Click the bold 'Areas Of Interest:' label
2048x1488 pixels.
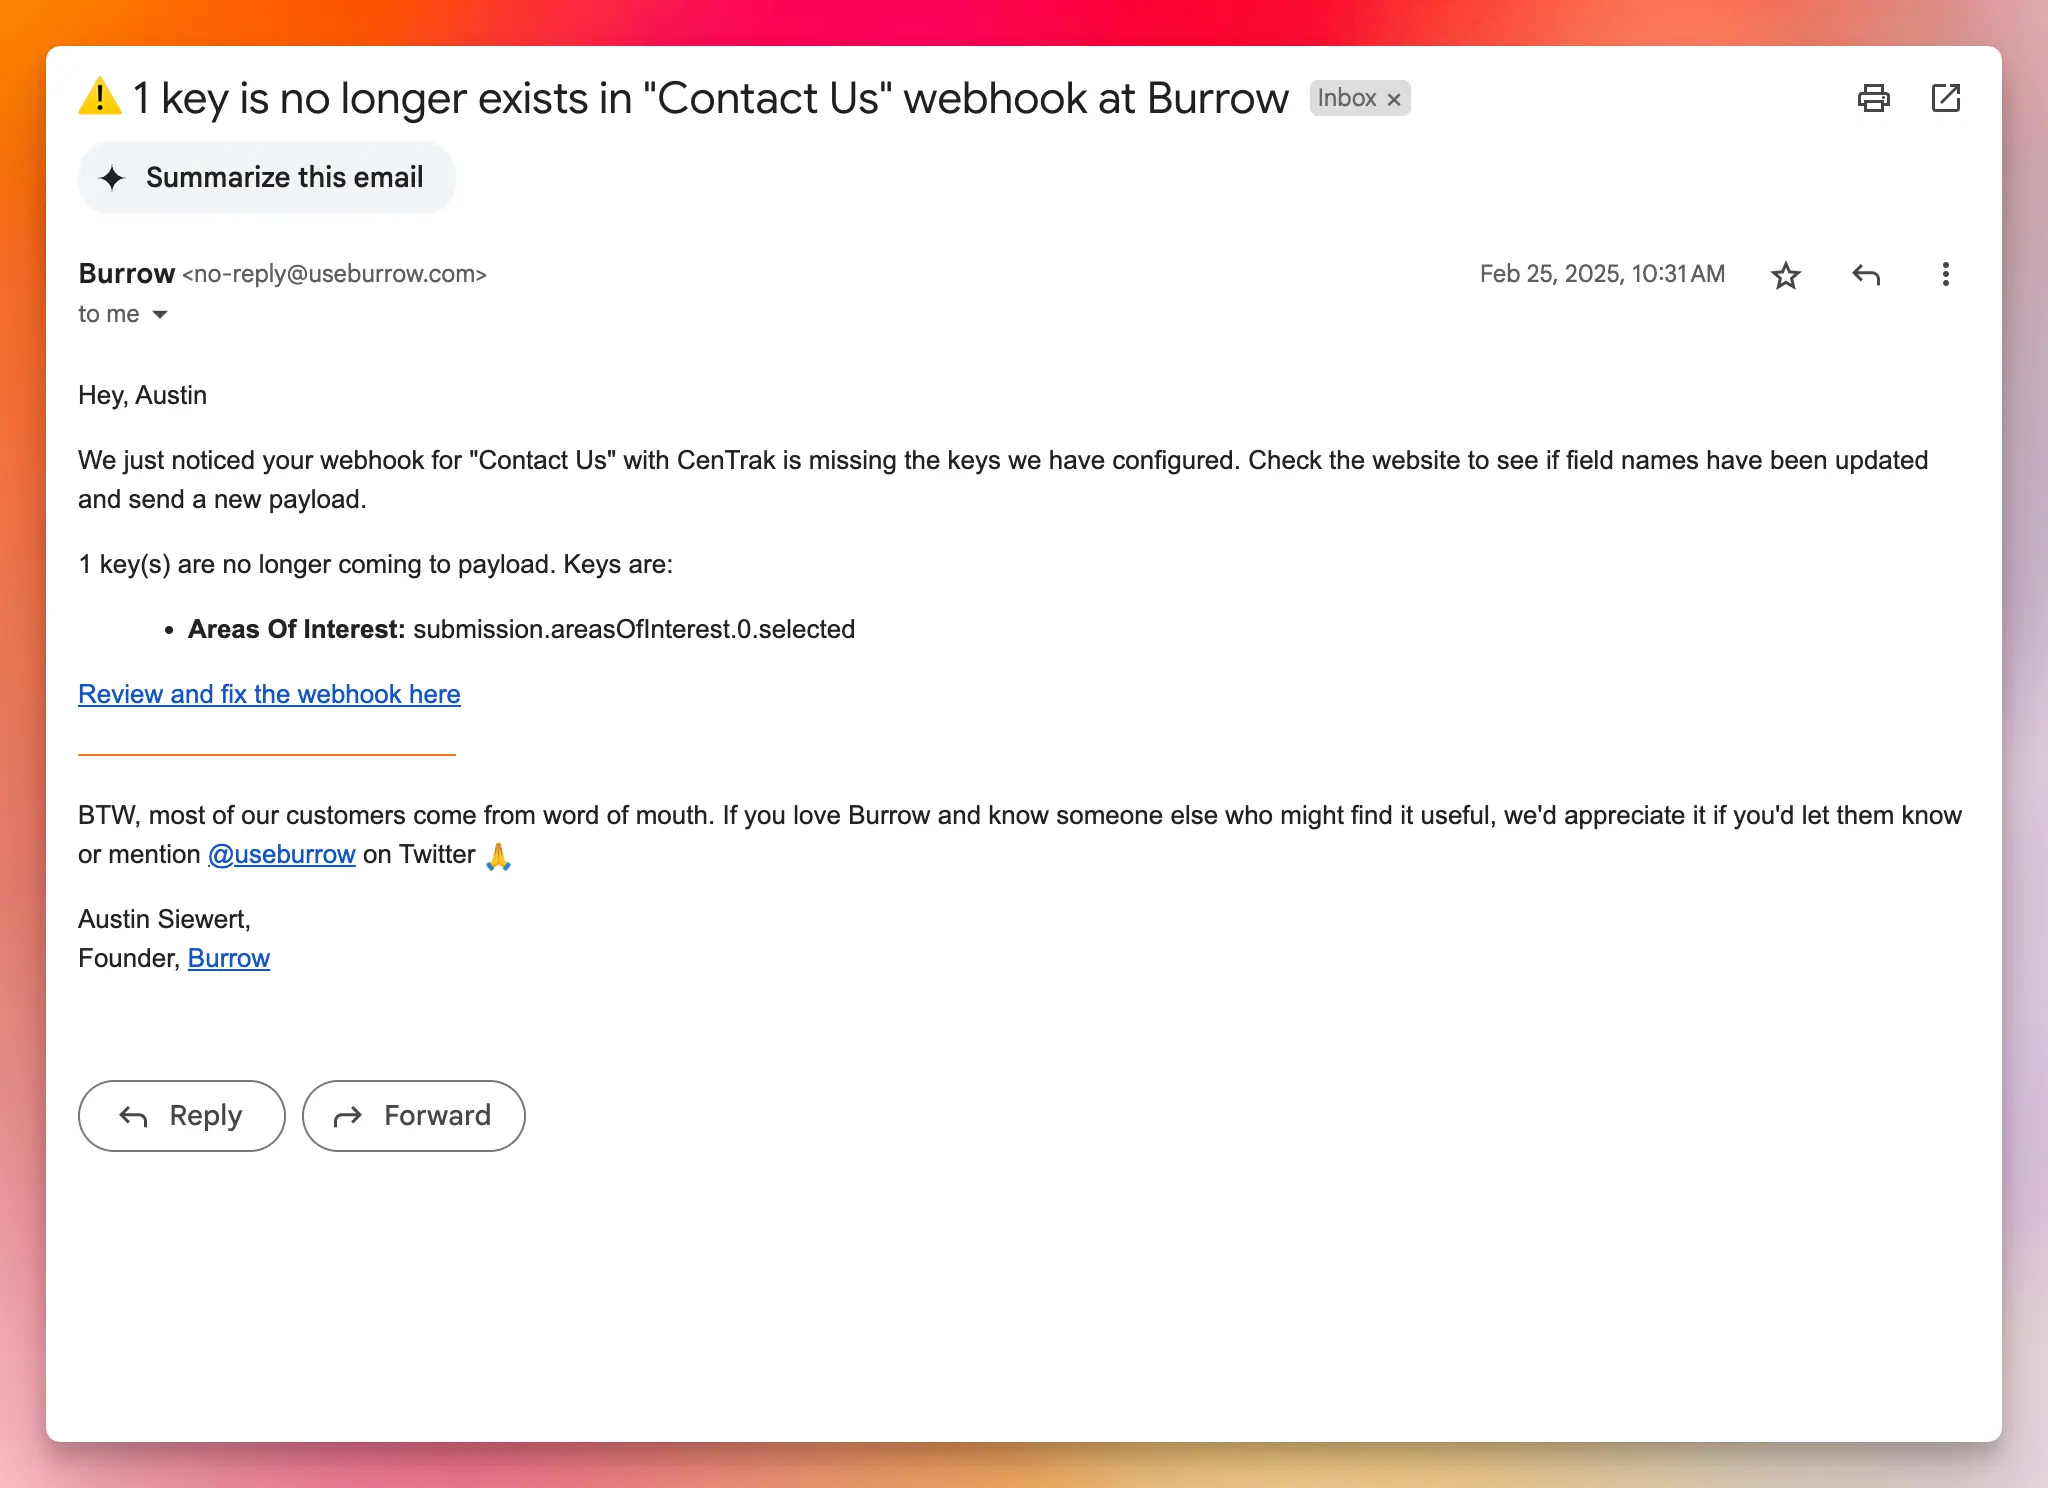click(x=297, y=629)
